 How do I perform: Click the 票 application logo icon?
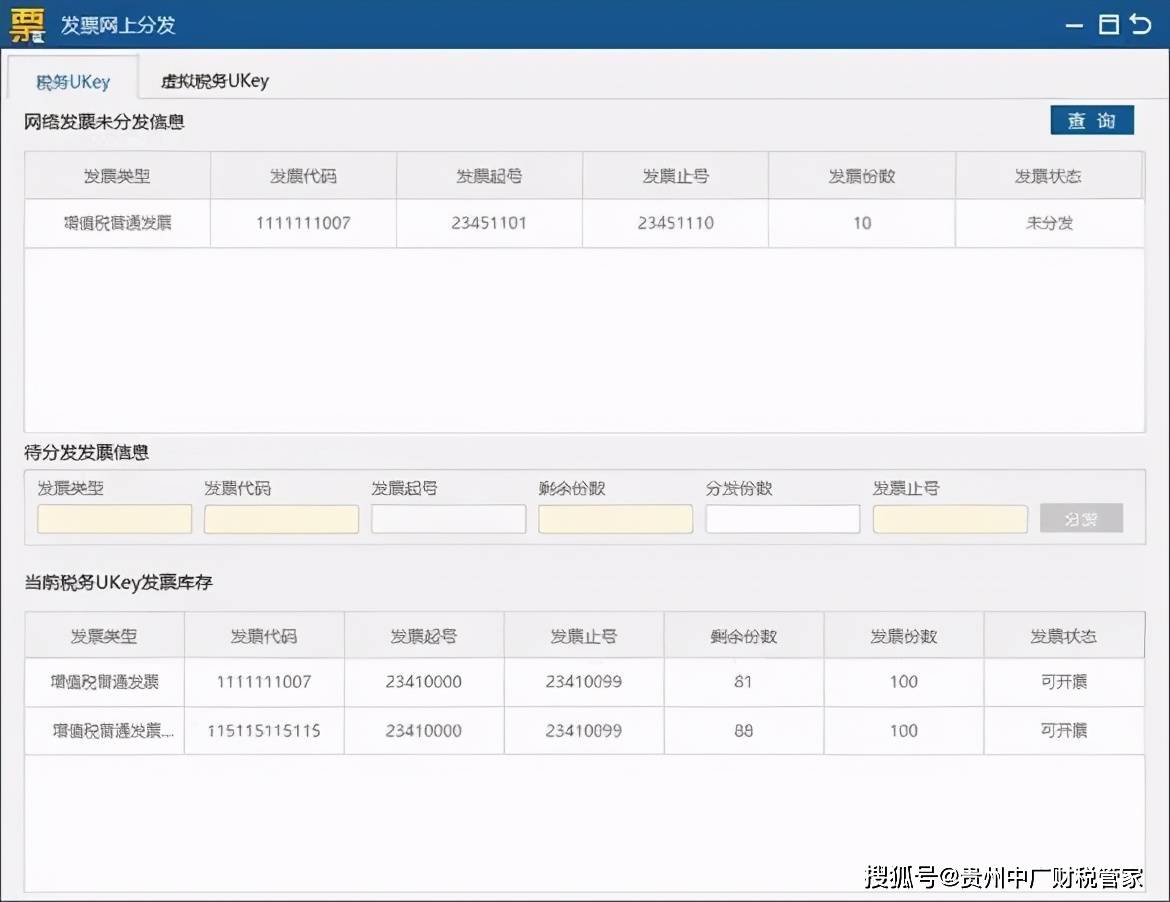pyautogui.click(x=26, y=25)
